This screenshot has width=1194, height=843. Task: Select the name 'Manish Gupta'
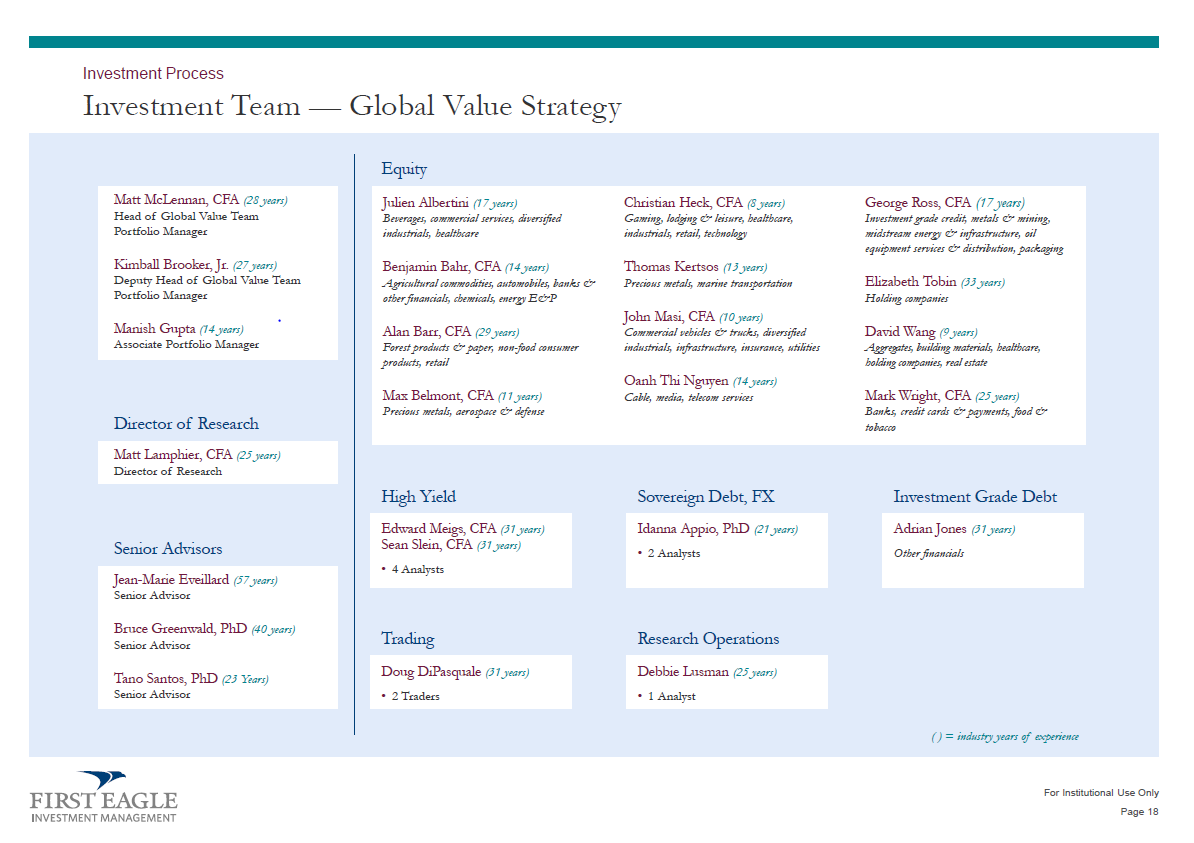coord(155,328)
